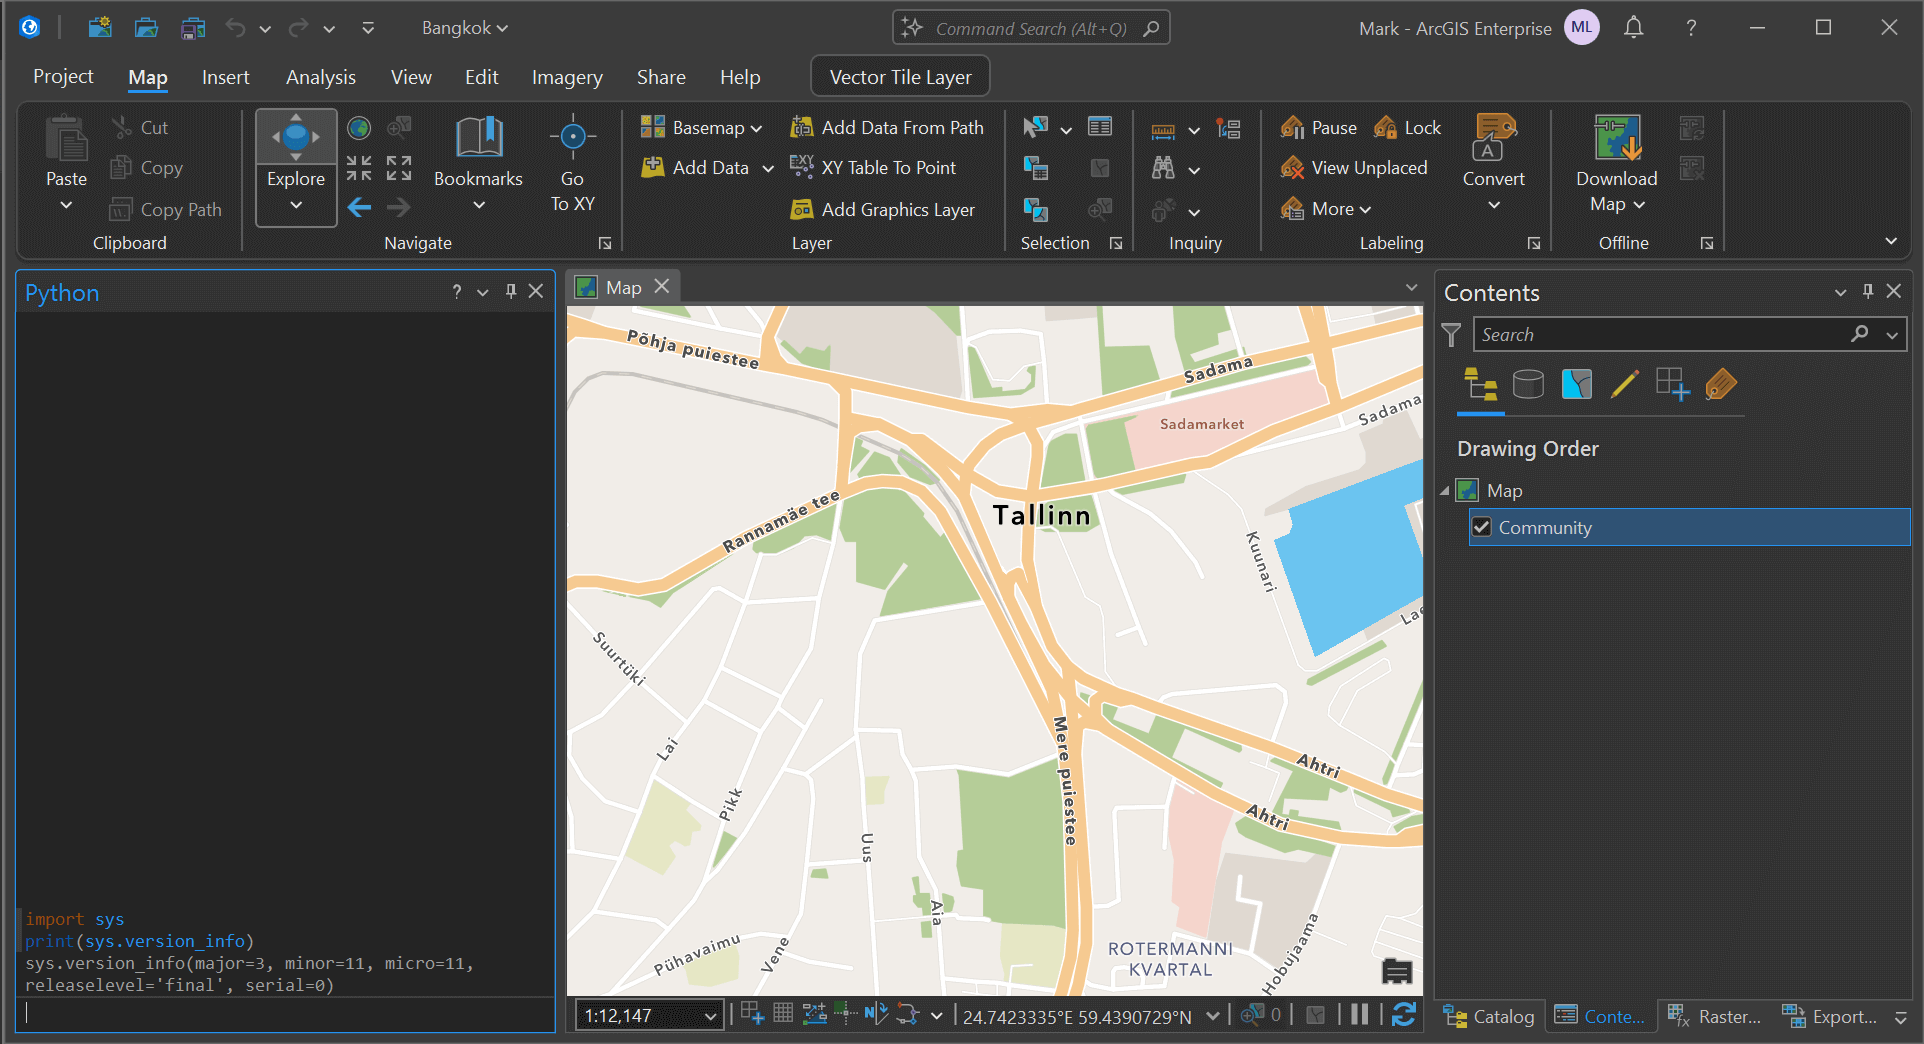Open the Bangkok project dropdown
The width and height of the screenshot is (1924, 1044).
pos(465,28)
